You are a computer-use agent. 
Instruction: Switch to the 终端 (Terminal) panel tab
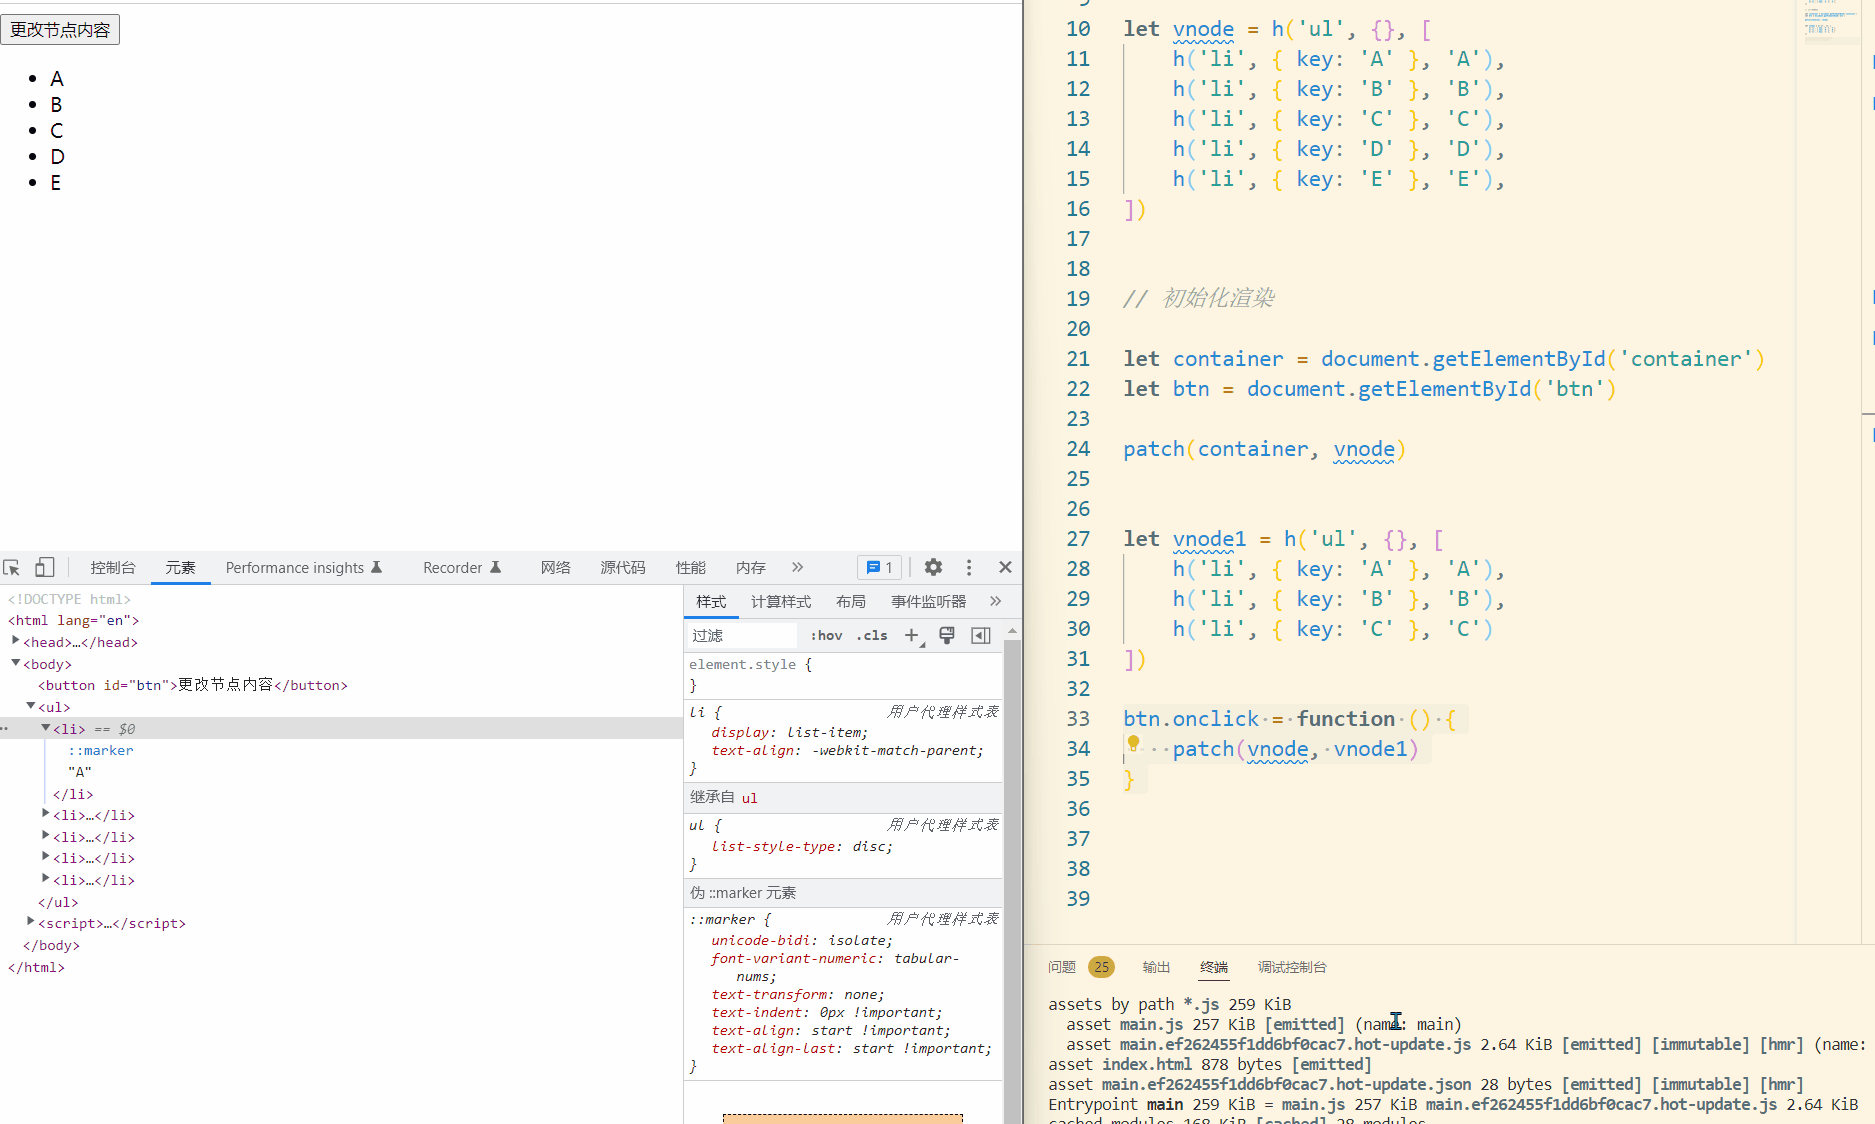(1214, 967)
